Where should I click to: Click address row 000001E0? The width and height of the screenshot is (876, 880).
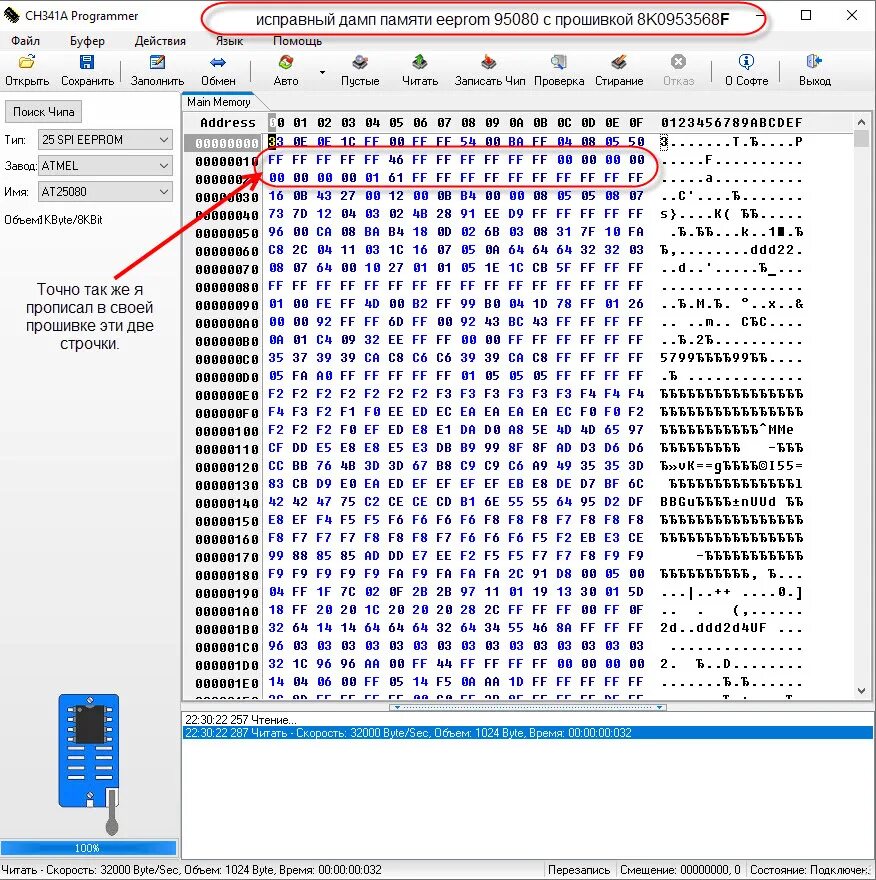point(227,683)
